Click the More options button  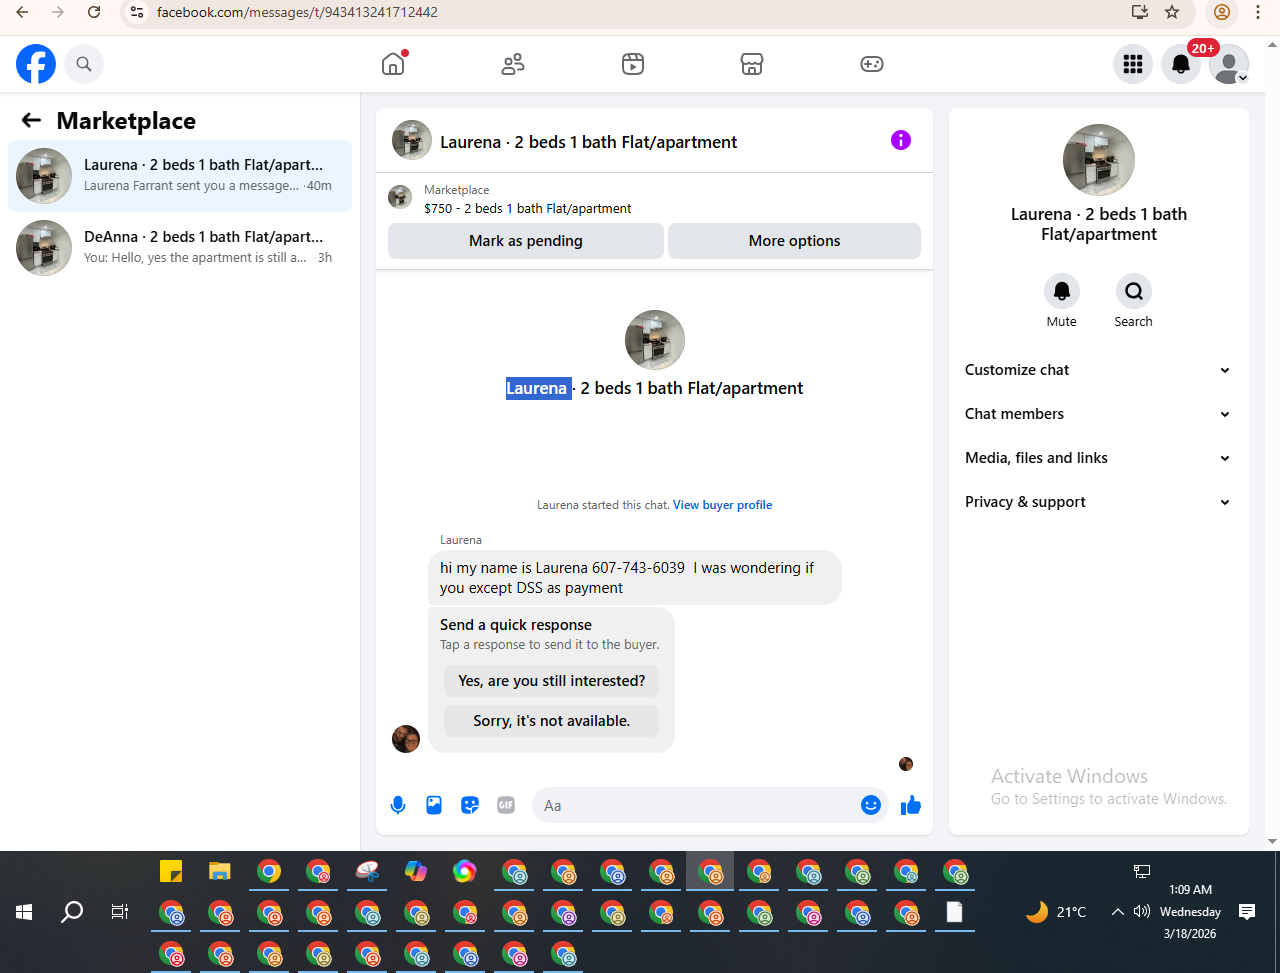(x=794, y=241)
